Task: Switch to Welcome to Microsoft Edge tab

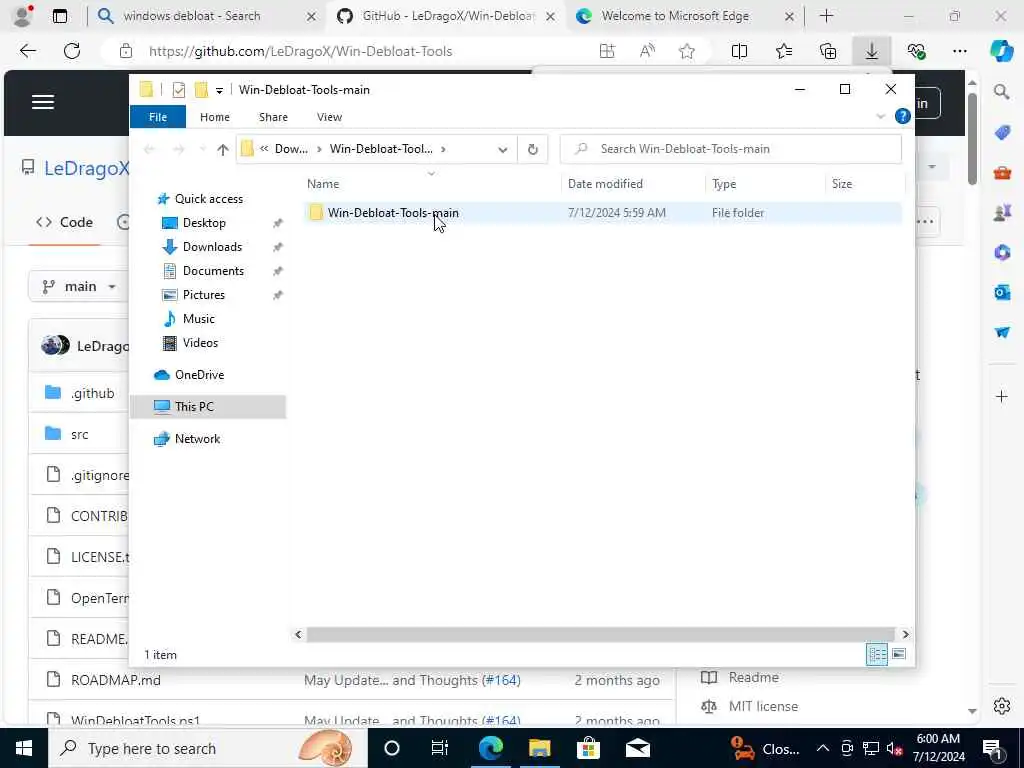Action: point(684,16)
